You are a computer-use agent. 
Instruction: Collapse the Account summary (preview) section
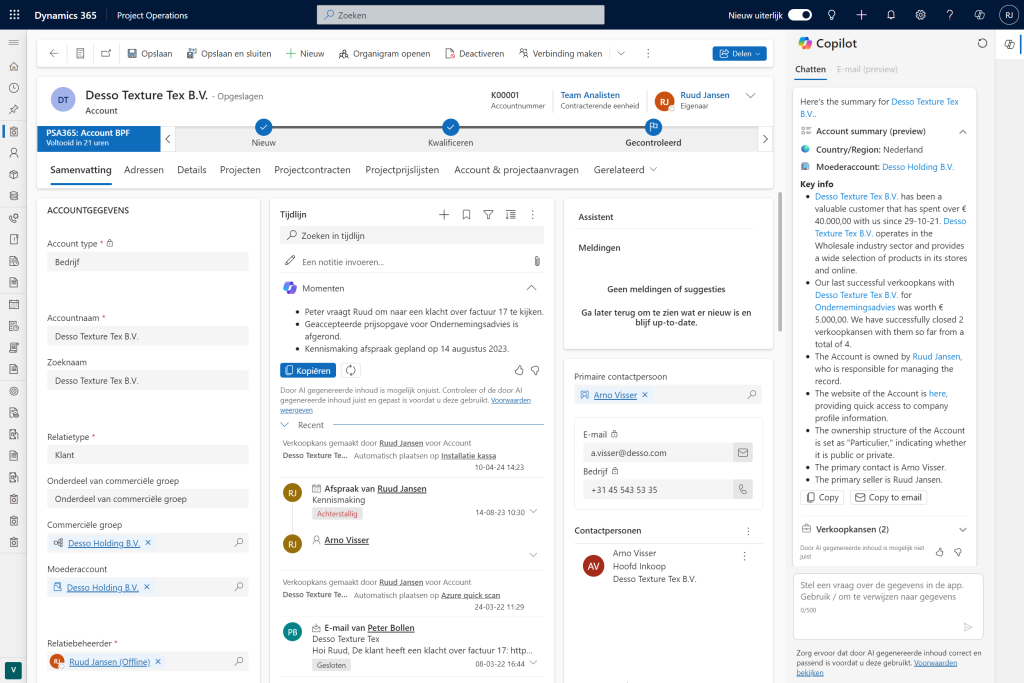click(x=963, y=131)
